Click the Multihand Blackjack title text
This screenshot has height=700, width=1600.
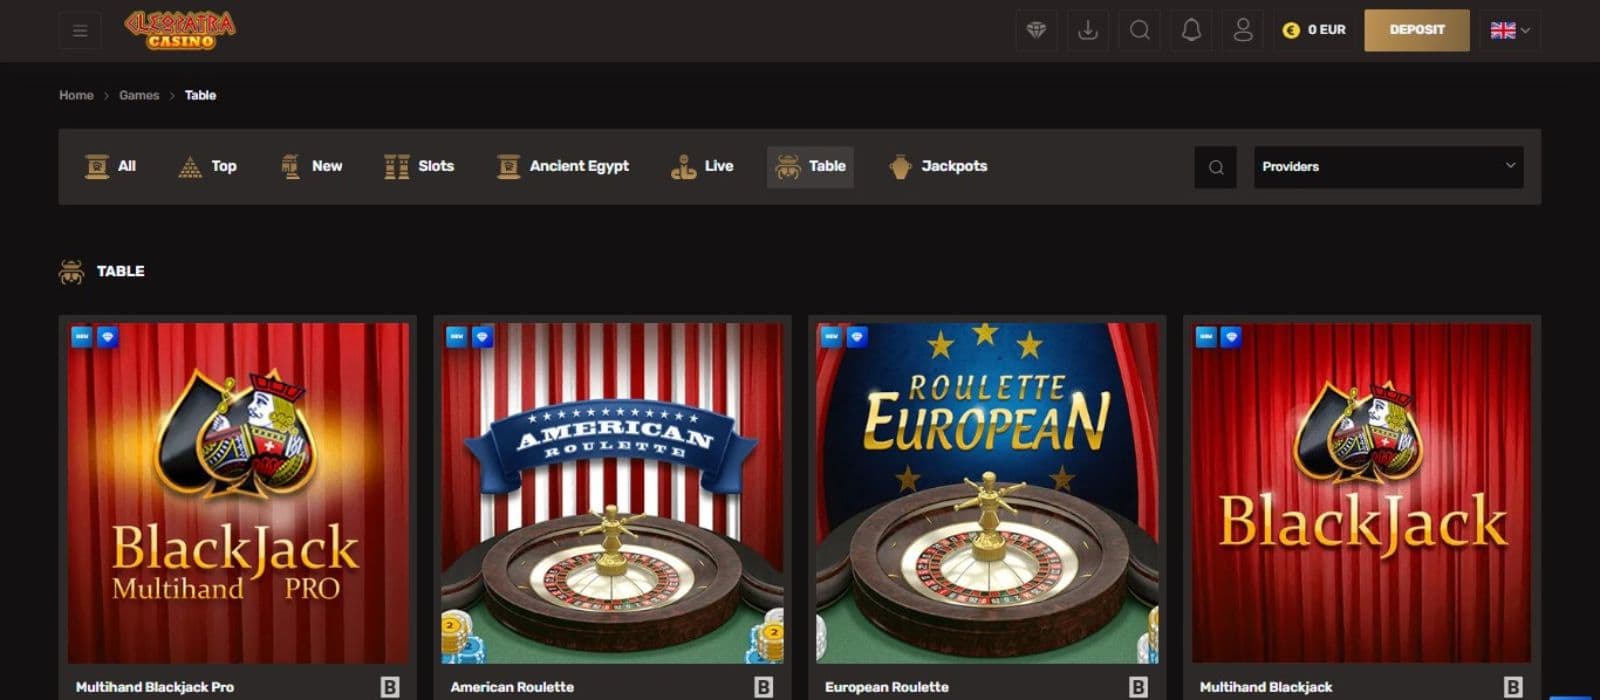(x=1266, y=687)
